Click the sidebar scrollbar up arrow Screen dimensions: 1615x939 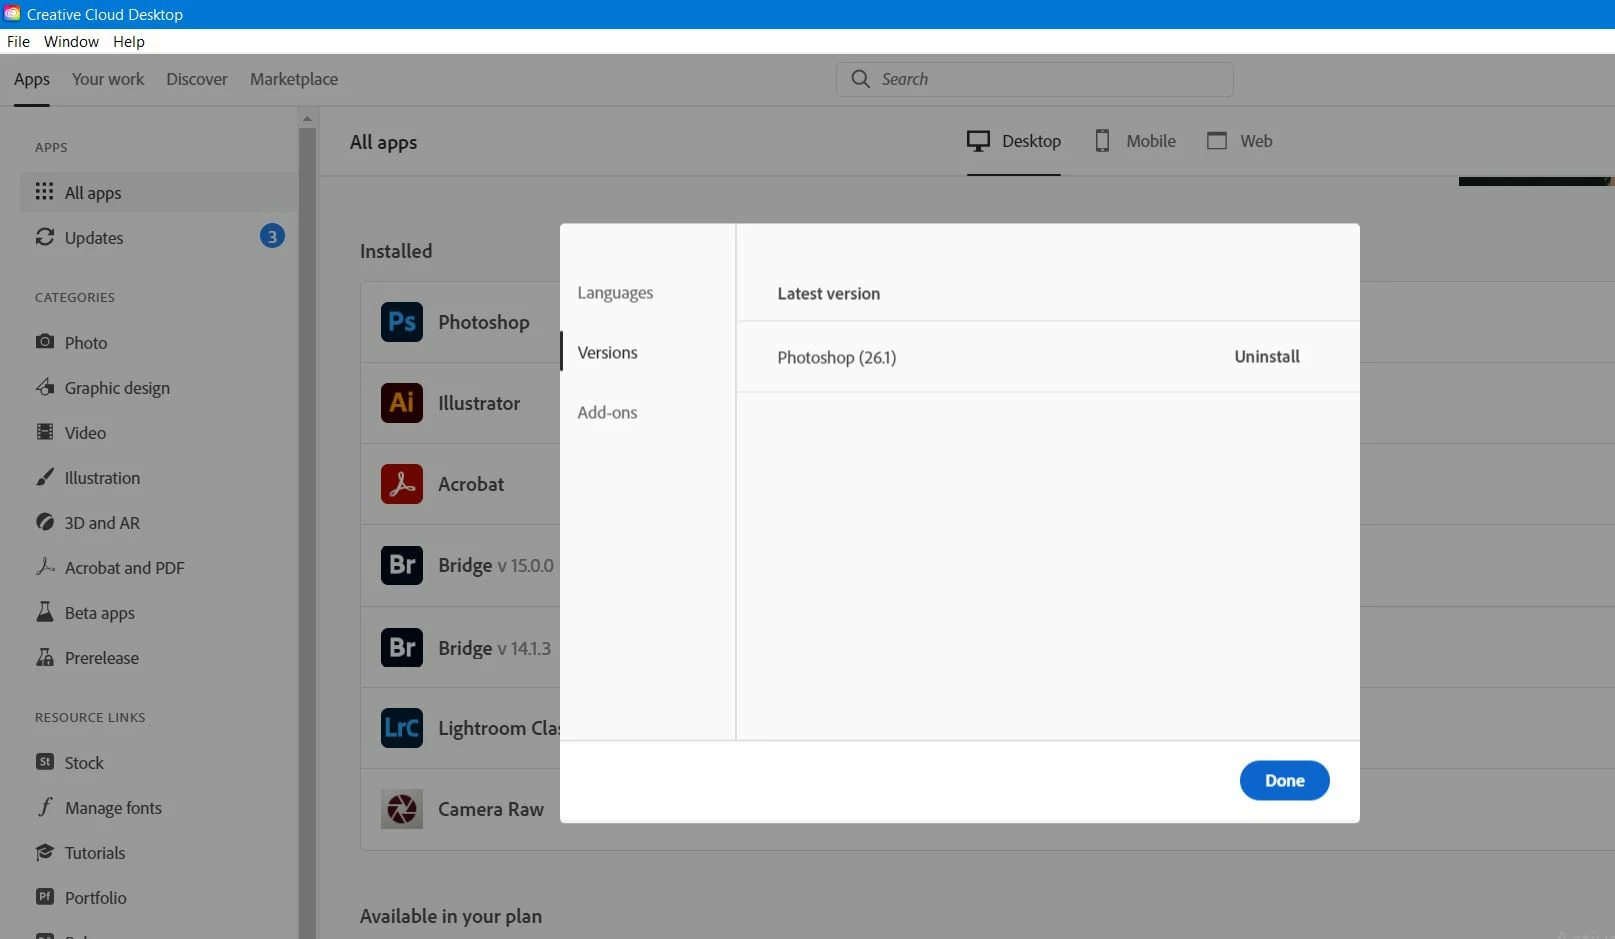tap(307, 118)
